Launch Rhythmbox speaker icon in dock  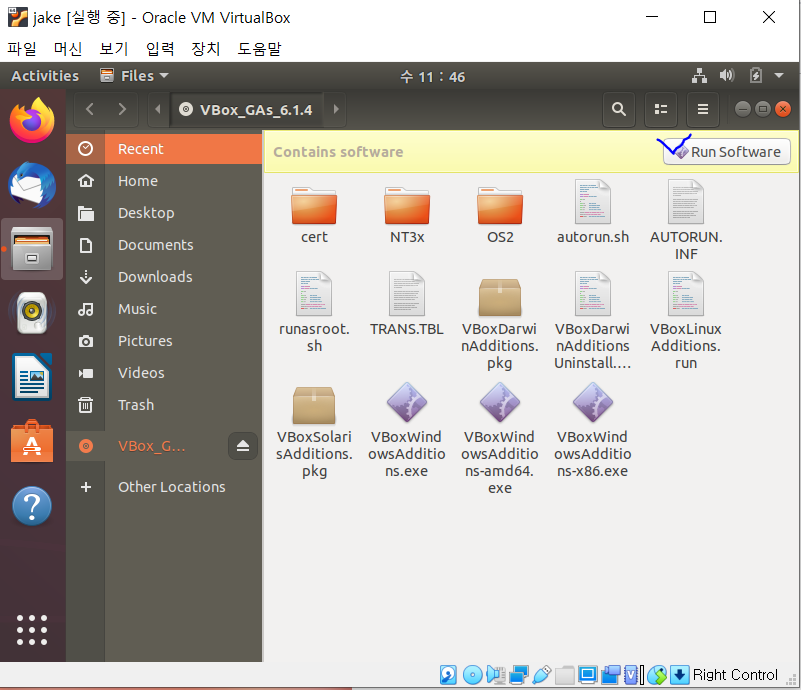coord(32,313)
